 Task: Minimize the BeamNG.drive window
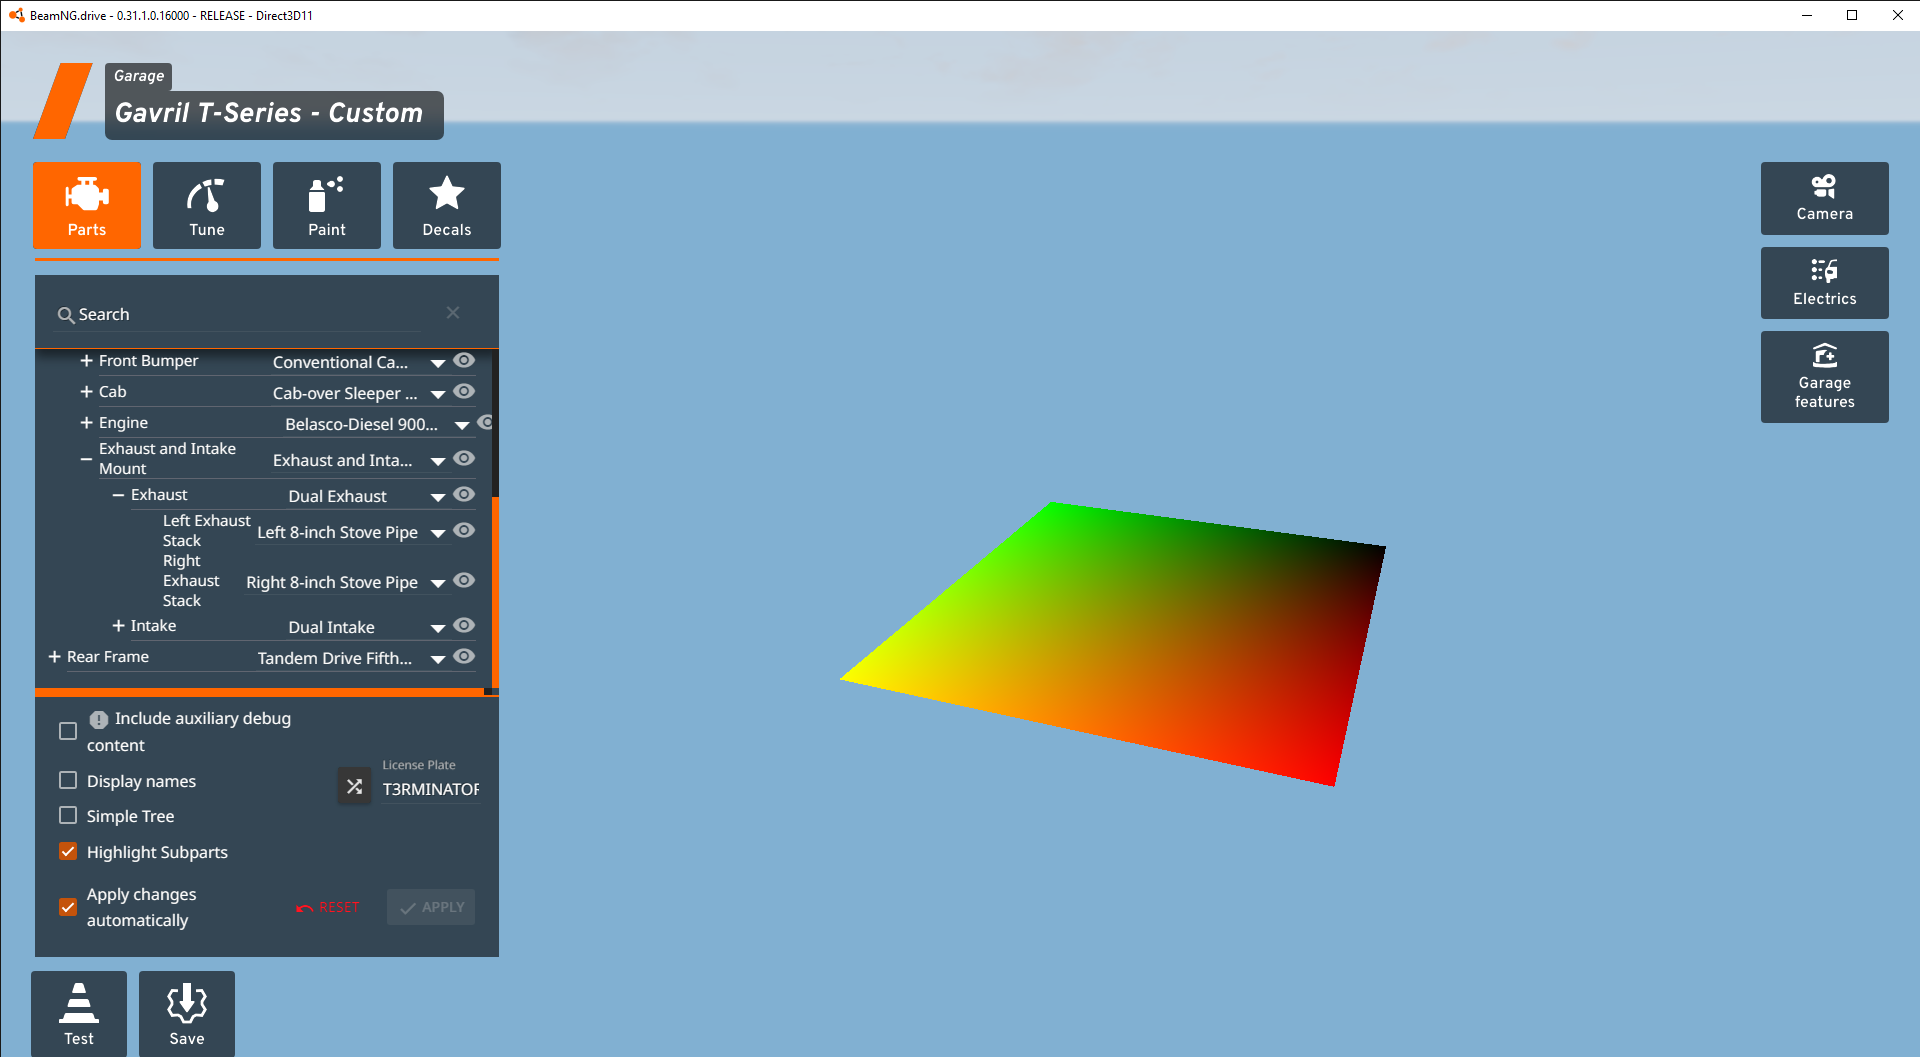pyautogui.click(x=1807, y=15)
